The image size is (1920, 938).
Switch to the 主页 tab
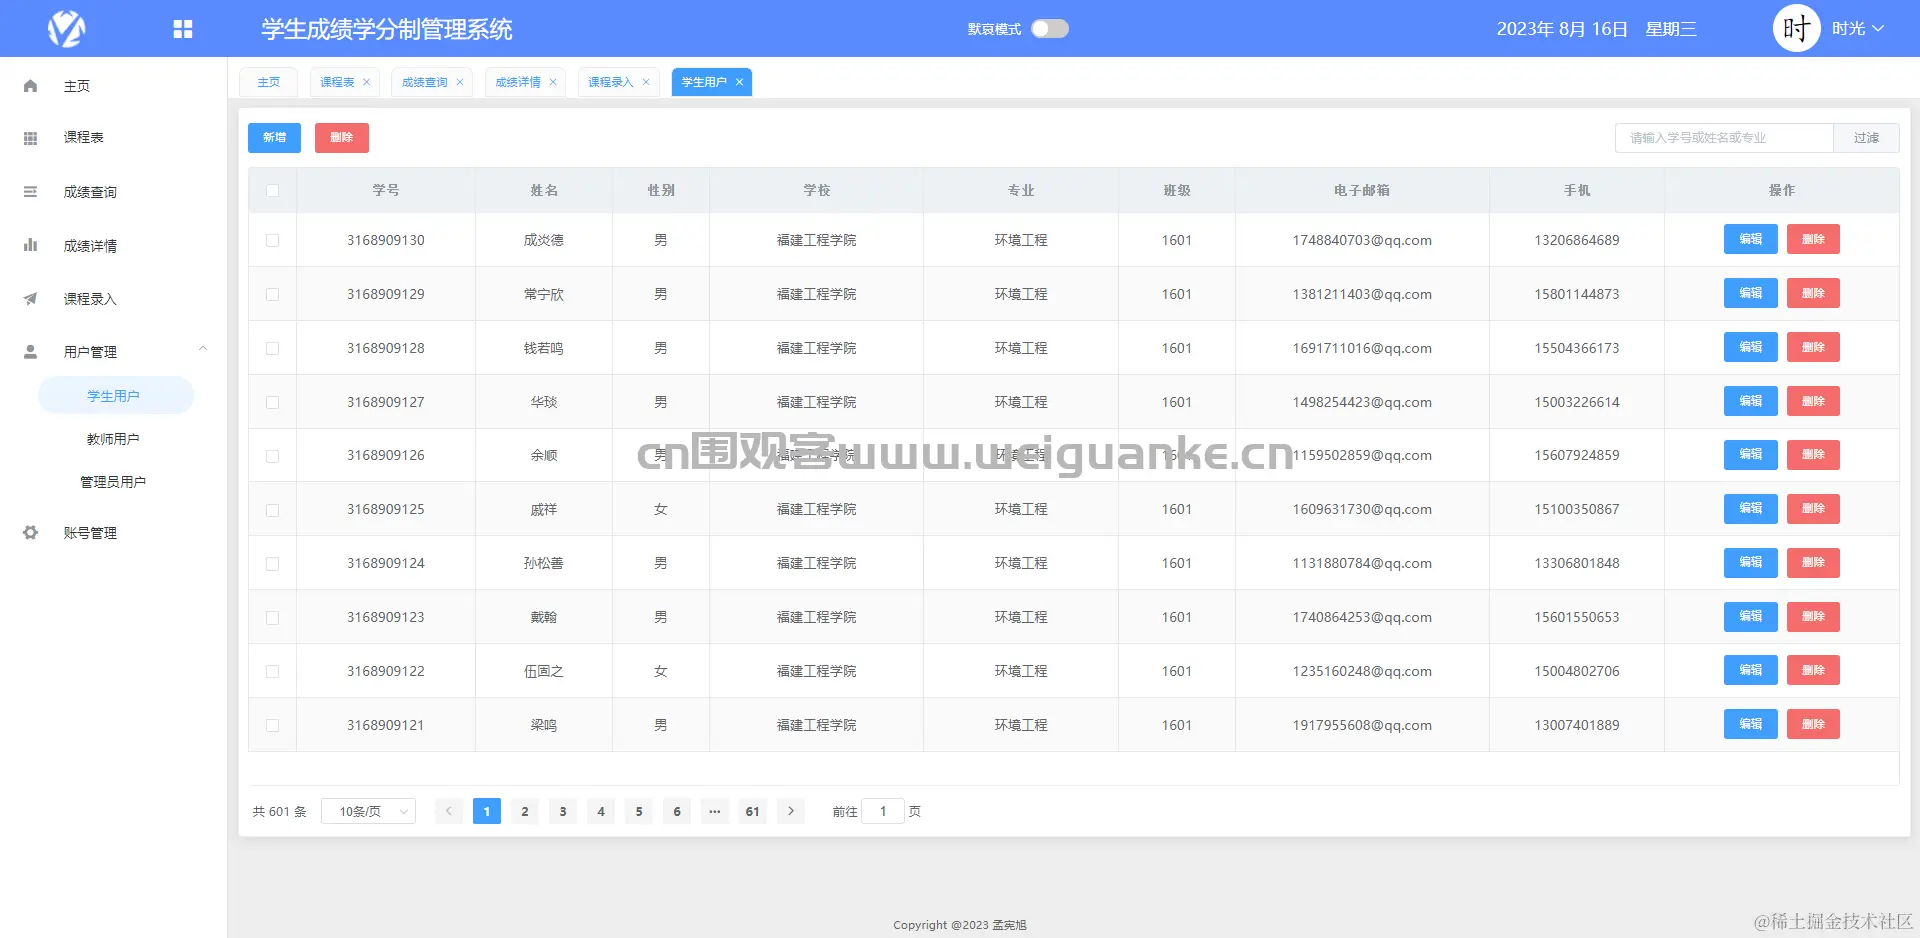[x=269, y=82]
